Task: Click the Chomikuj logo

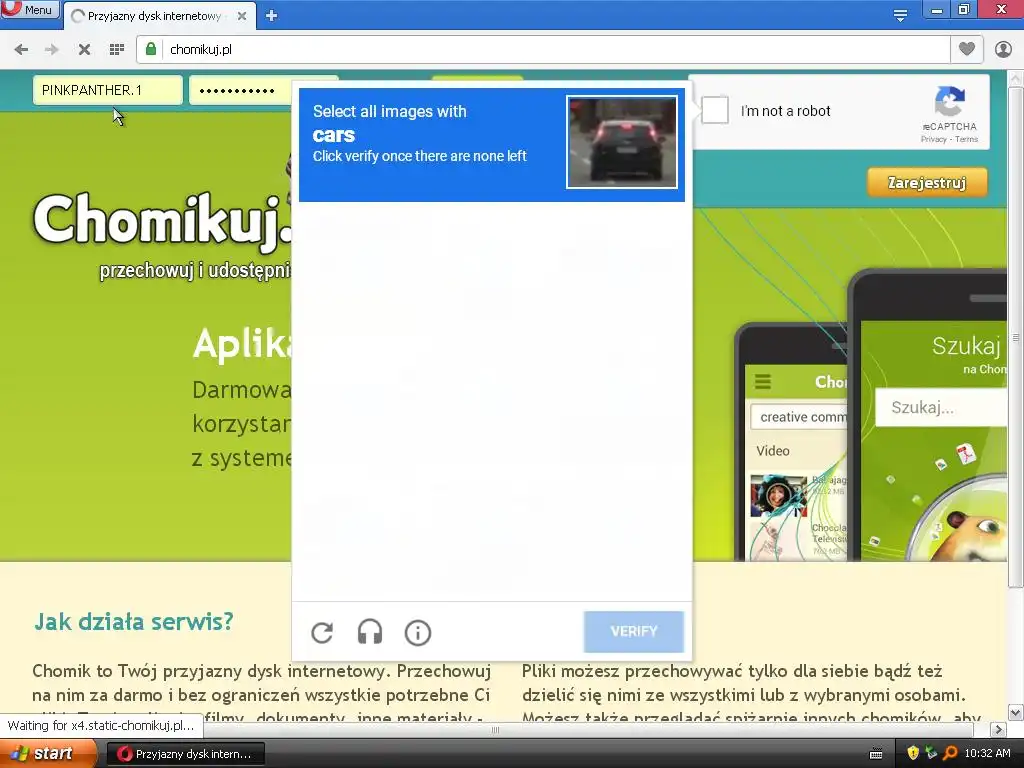Action: (163, 221)
